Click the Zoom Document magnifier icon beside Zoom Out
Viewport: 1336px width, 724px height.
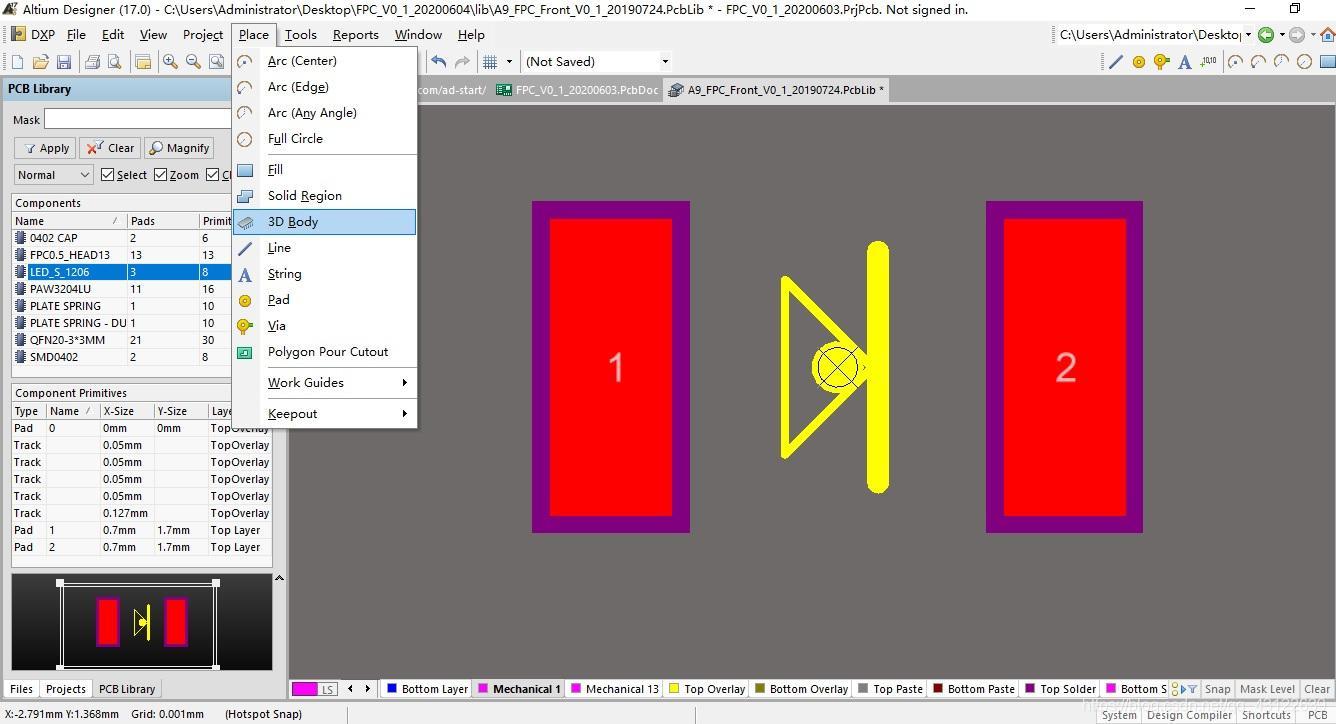coord(216,62)
